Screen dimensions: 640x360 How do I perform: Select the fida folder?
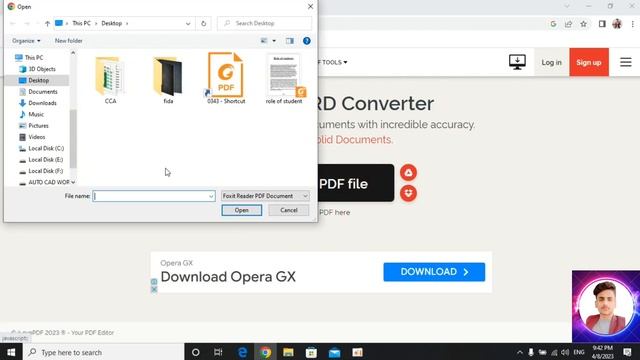tap(168, 80)
